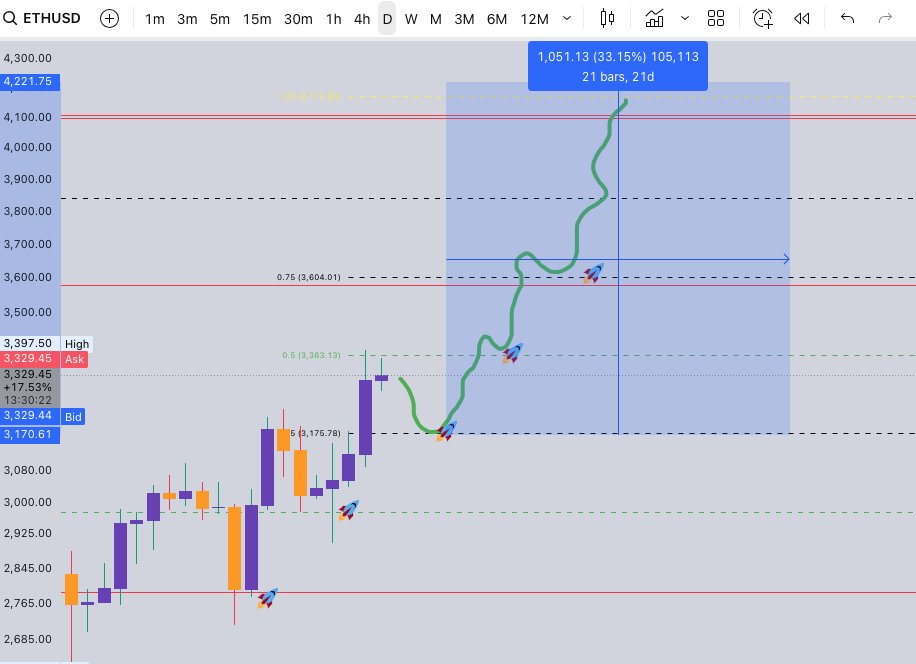Select the 6M timeframe

click(497, 19)
